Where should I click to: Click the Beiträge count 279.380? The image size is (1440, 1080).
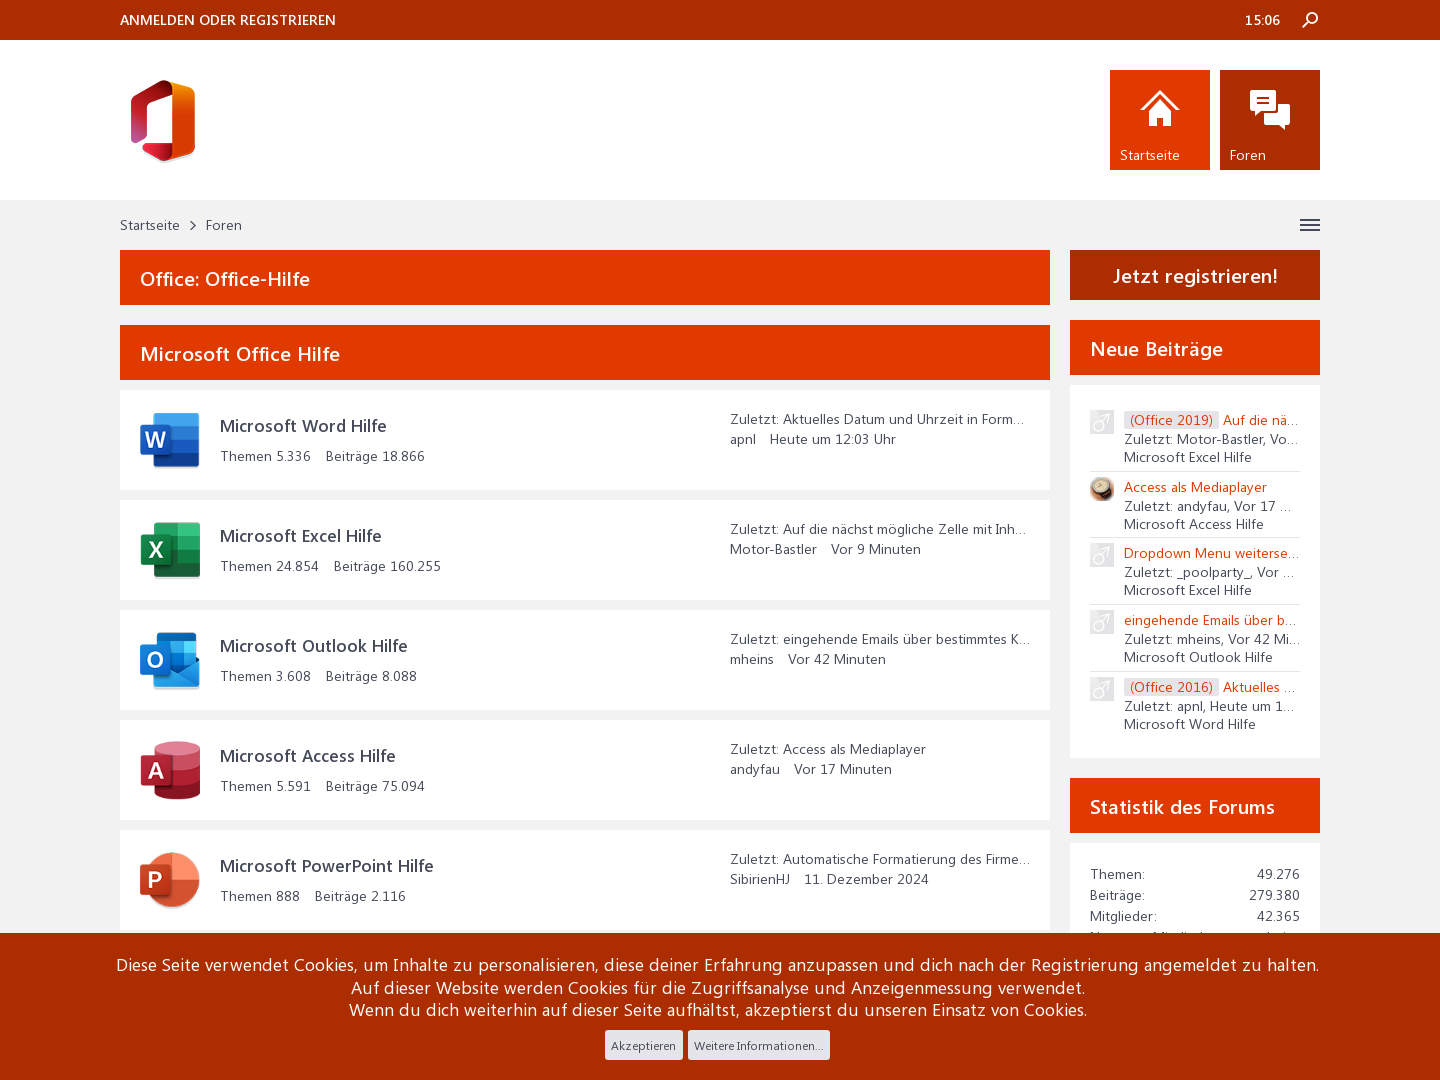[1274, 895]
